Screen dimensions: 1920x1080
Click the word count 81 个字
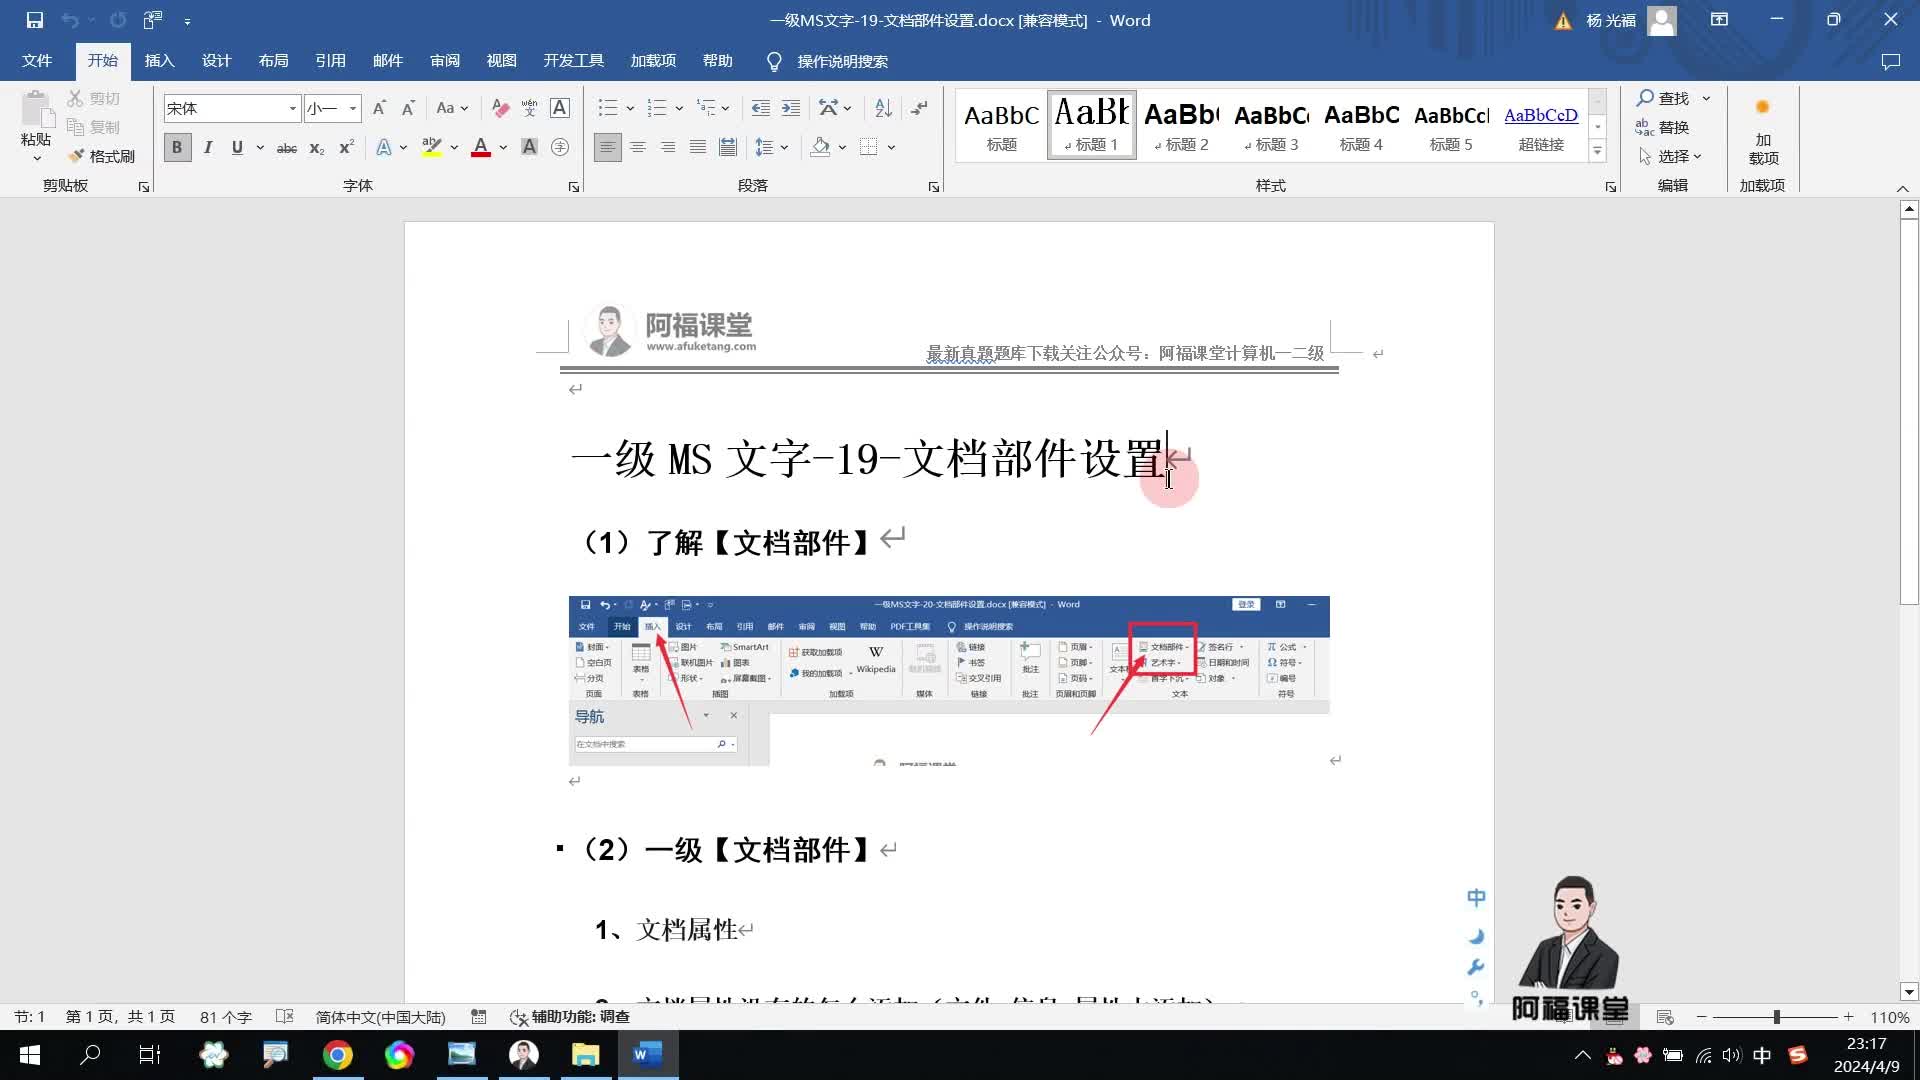[x=226, y=1017]
